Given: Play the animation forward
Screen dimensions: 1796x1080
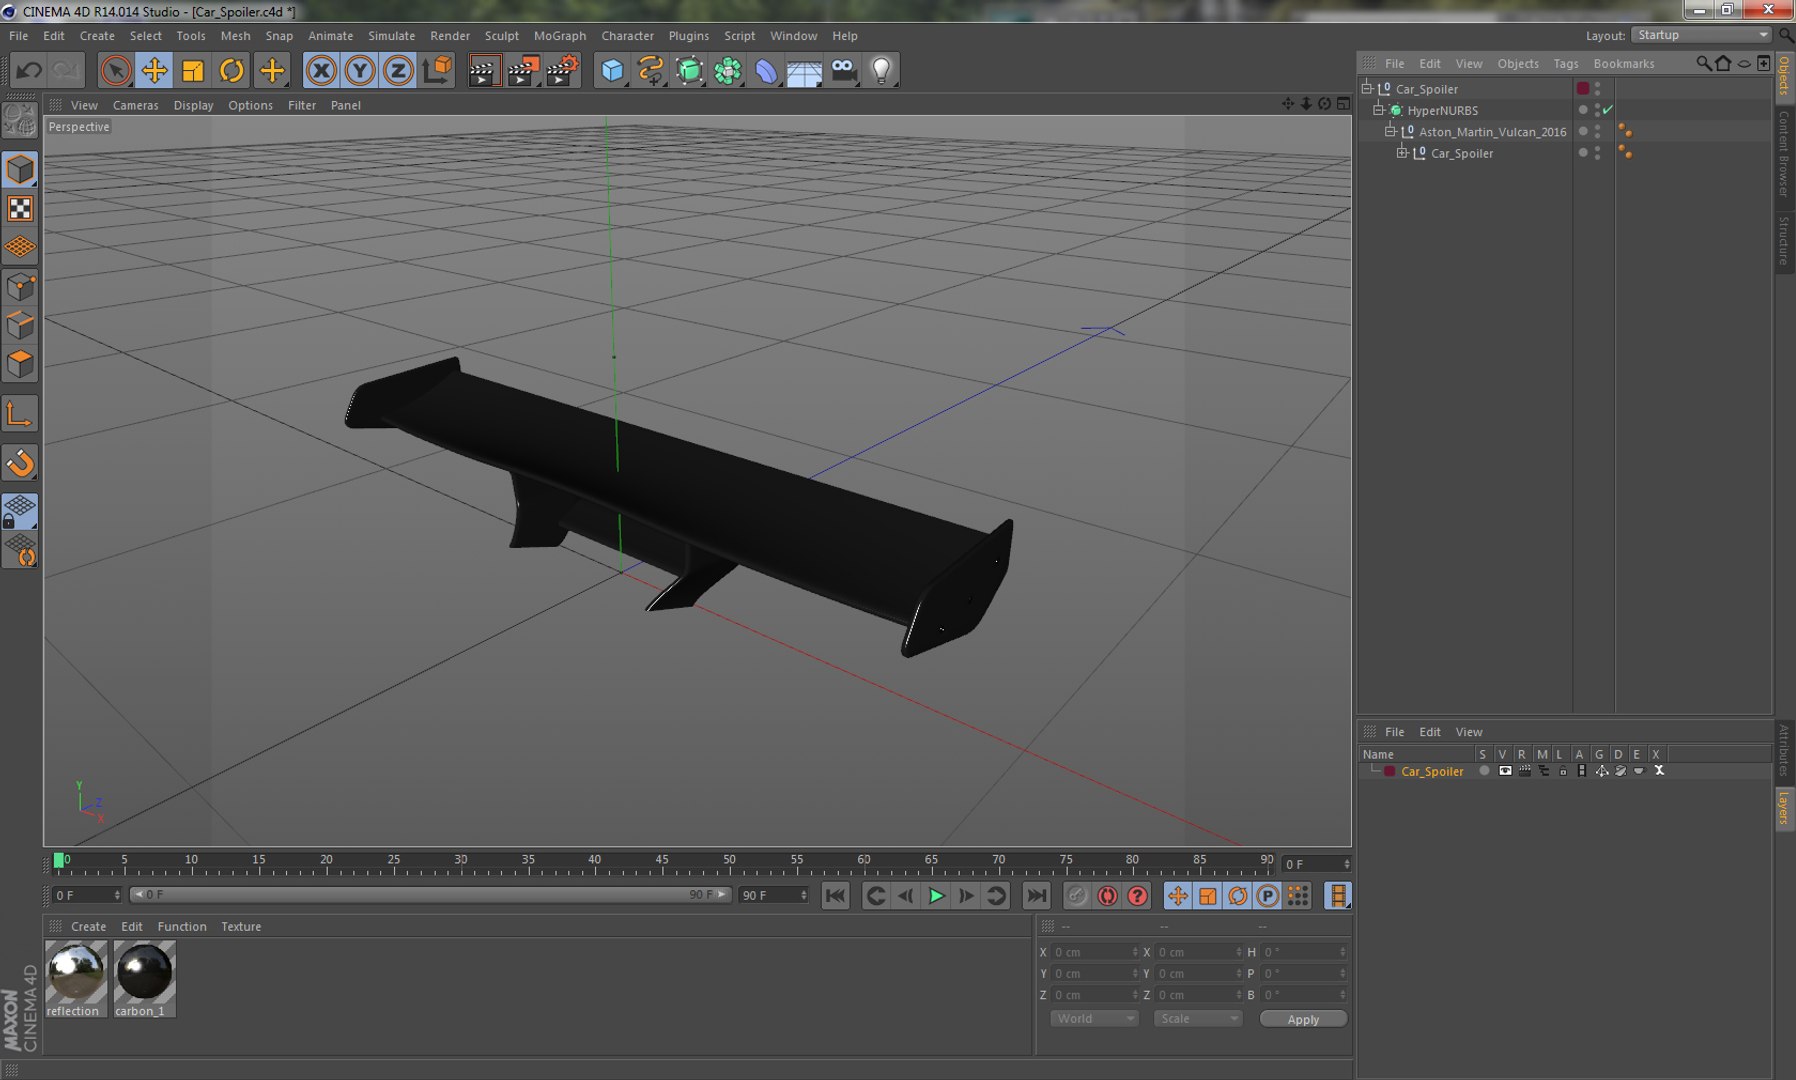Looking at the screenshot, I should point(936,896).
